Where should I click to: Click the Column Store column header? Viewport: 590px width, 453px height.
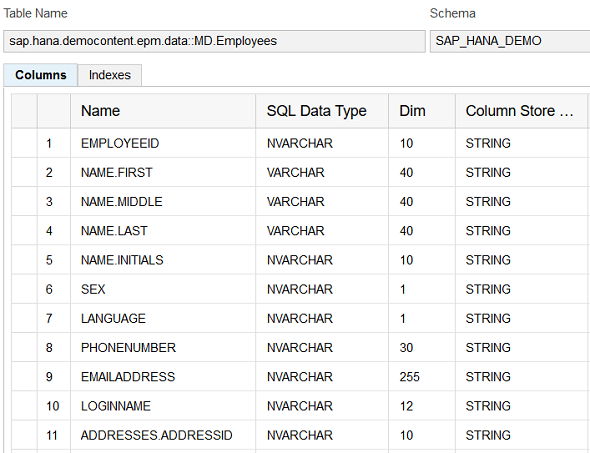tap(521, 111)
